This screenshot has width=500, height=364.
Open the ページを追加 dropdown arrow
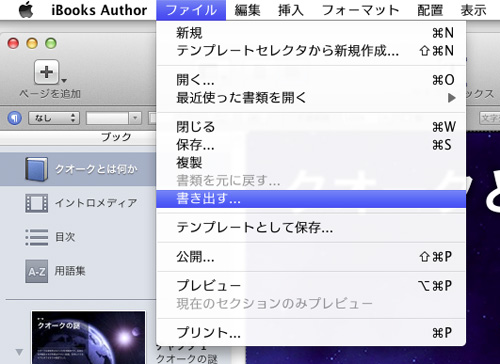click(x=64, y=80)
